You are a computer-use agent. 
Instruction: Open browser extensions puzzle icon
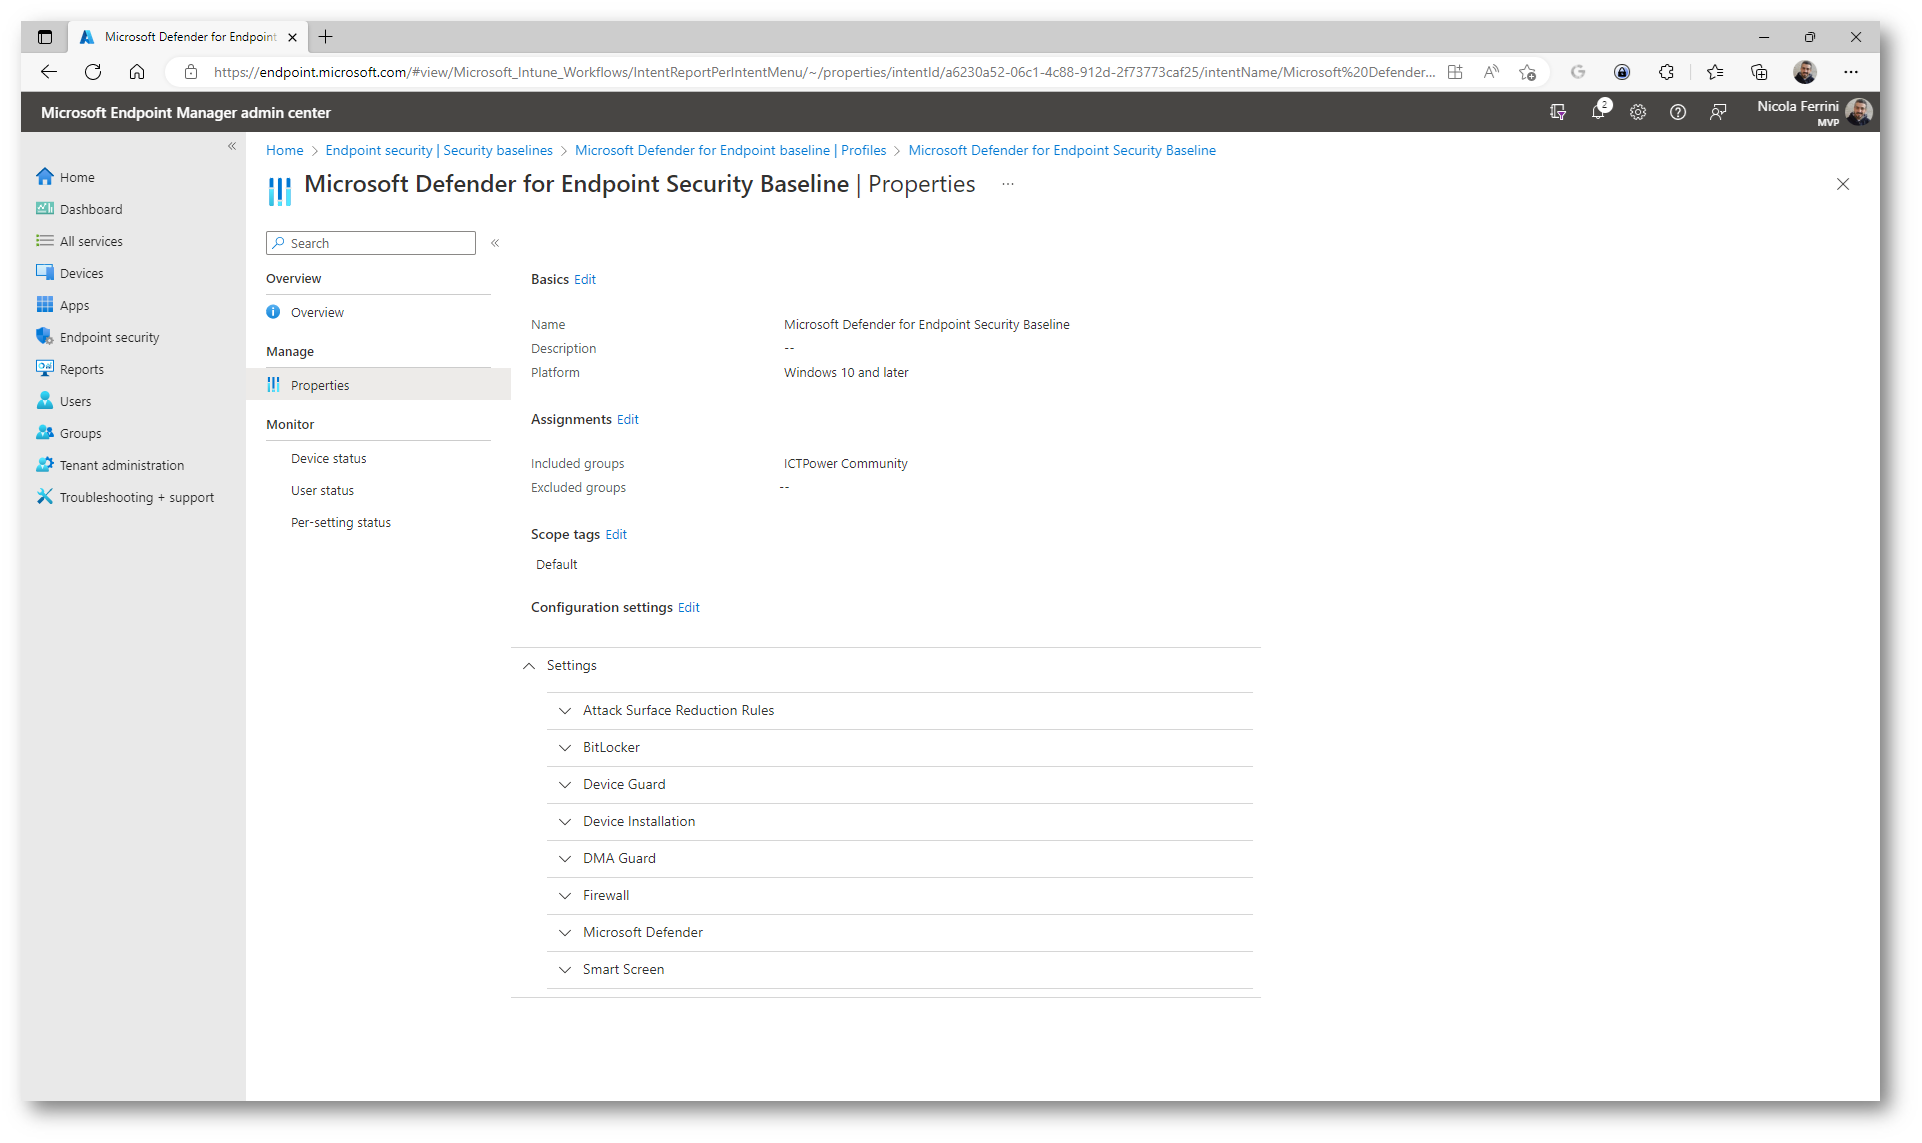[1666, 72]
